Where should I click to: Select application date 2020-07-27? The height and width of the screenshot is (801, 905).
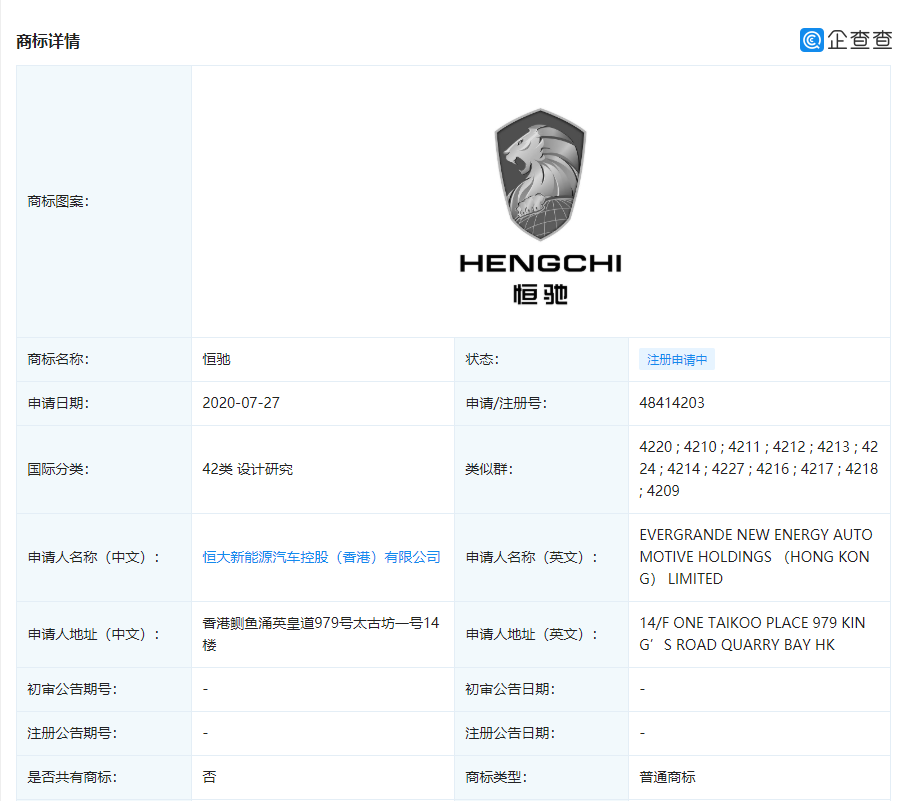[x=241, y=403]
